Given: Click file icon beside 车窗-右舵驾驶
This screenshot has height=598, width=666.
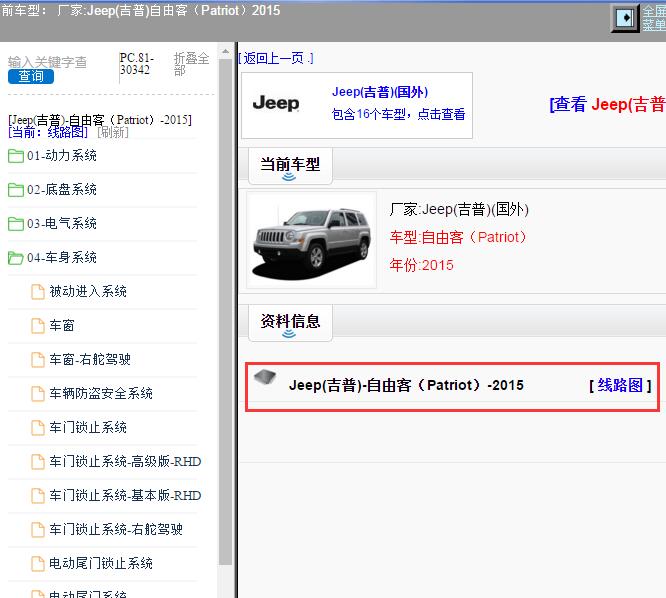Looking at the screenshot, I should [x=38, y=360].
